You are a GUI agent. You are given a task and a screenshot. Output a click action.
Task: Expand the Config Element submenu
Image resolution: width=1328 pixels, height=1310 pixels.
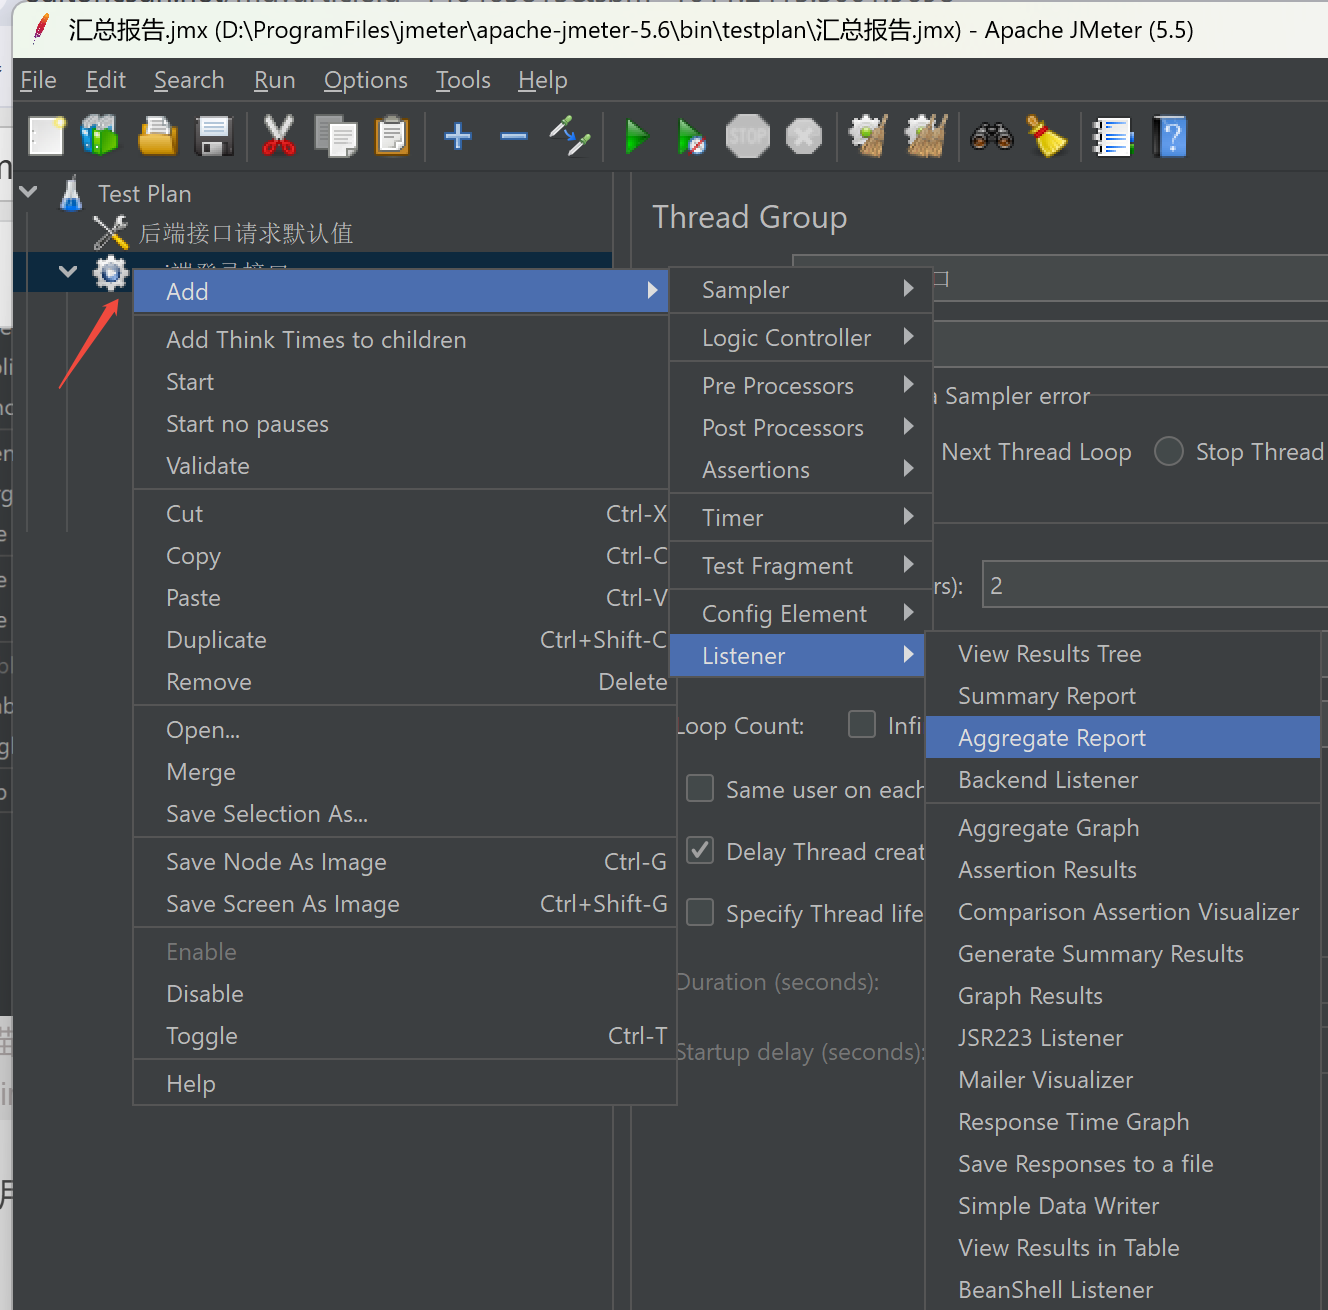[801, 614]
